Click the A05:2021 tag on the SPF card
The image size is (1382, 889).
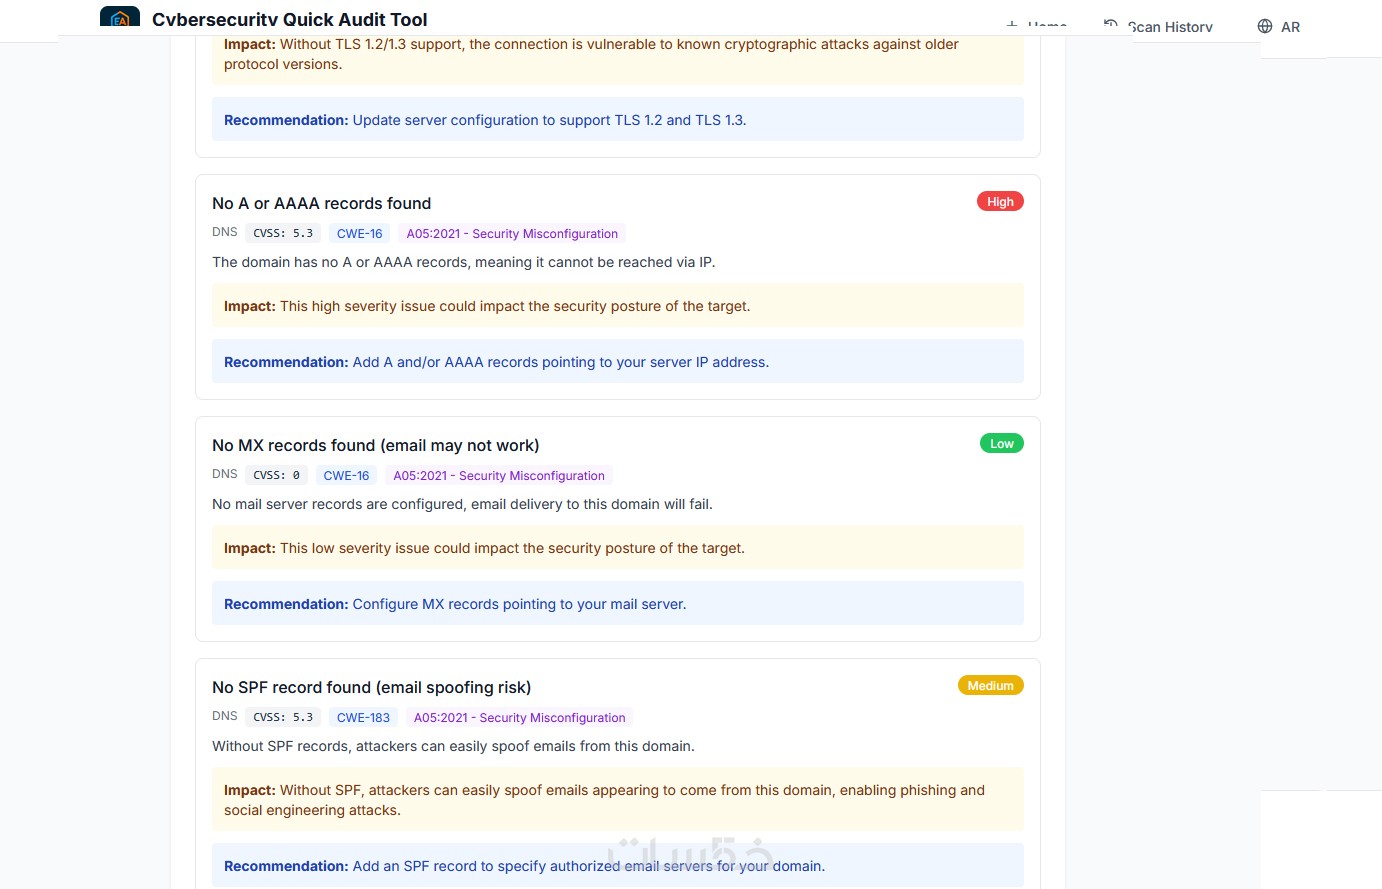tap(519, 718)
